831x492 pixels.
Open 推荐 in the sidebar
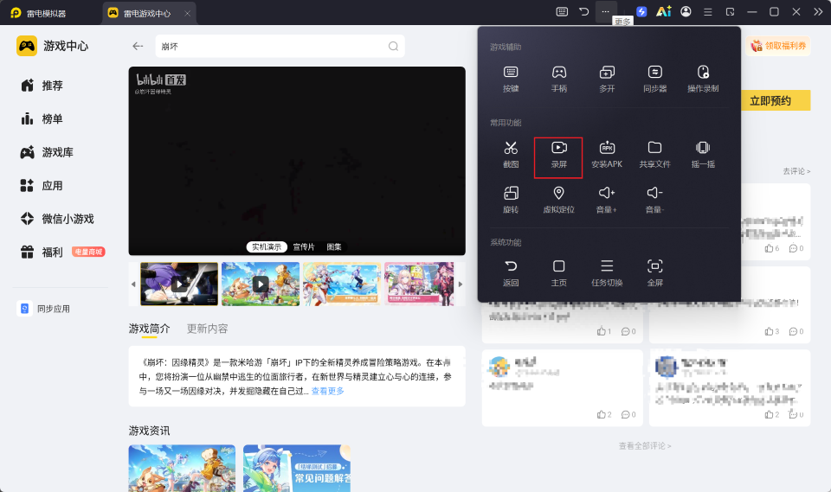point(42,85)
